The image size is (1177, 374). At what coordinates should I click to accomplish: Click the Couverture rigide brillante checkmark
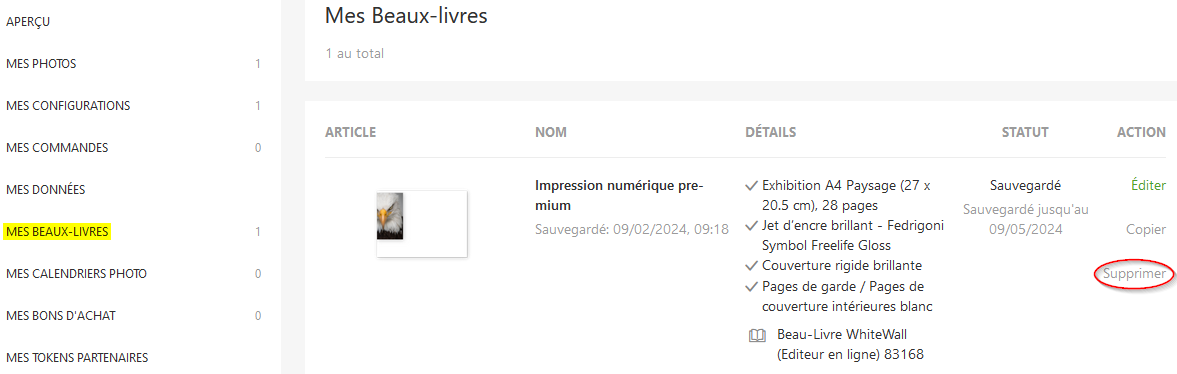(751, 266)
